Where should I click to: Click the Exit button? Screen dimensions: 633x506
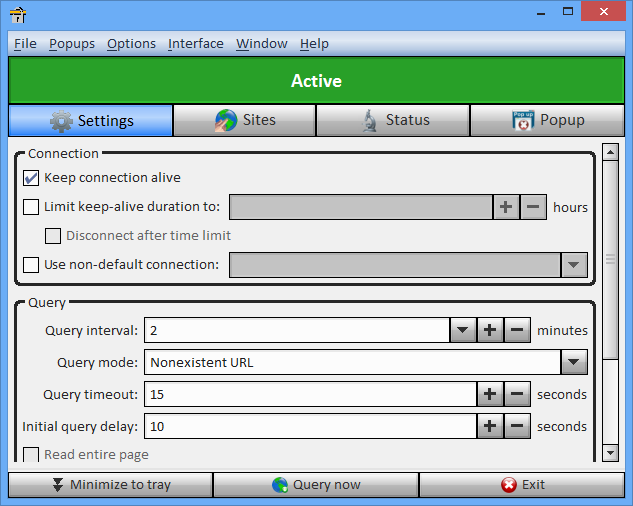[x=522, y=485]
